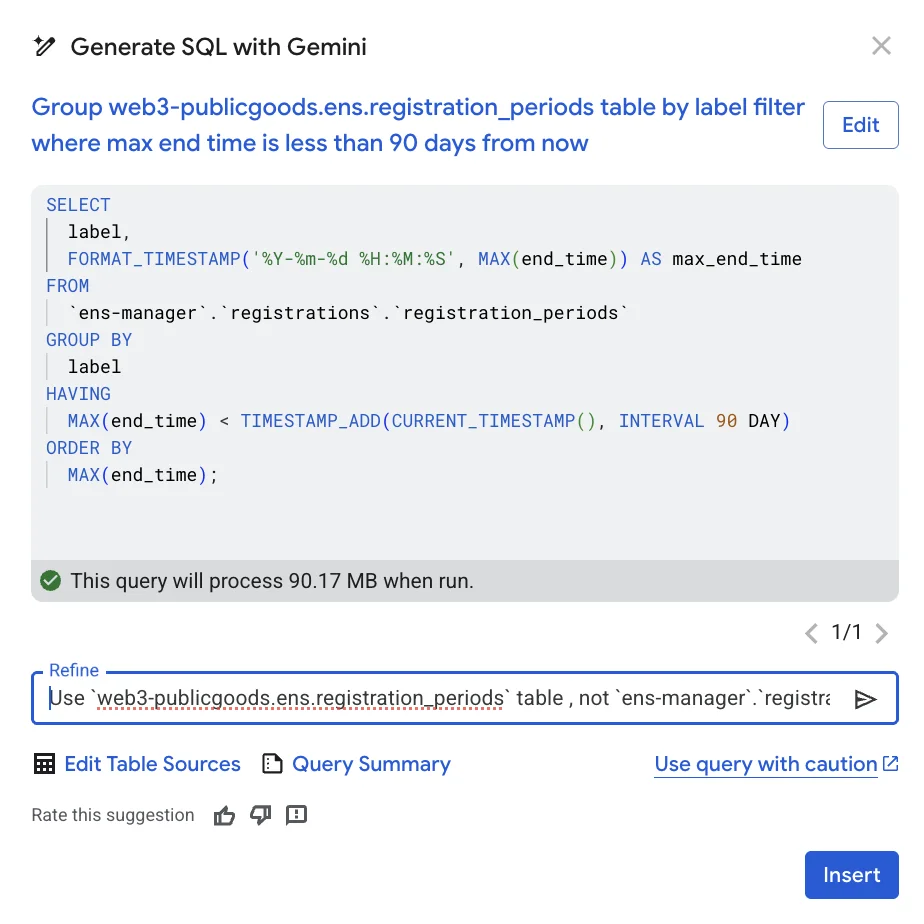Click the SQL code area

point(420,340)
